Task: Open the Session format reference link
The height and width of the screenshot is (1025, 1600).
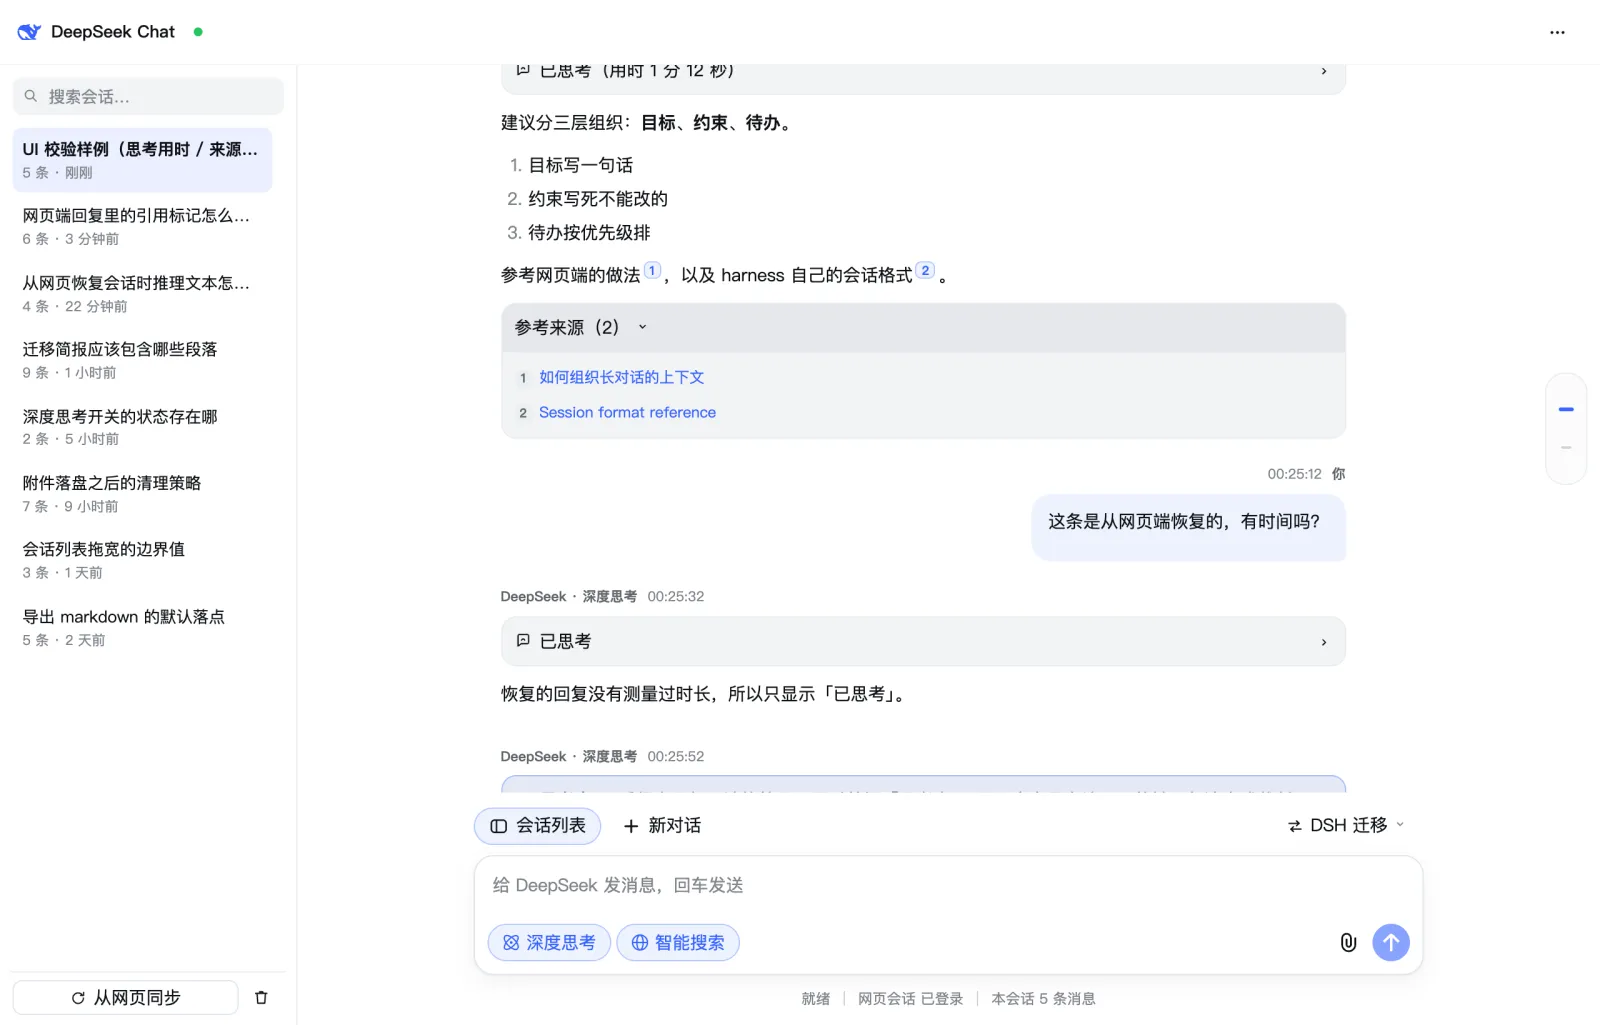Action: (627, 412)
